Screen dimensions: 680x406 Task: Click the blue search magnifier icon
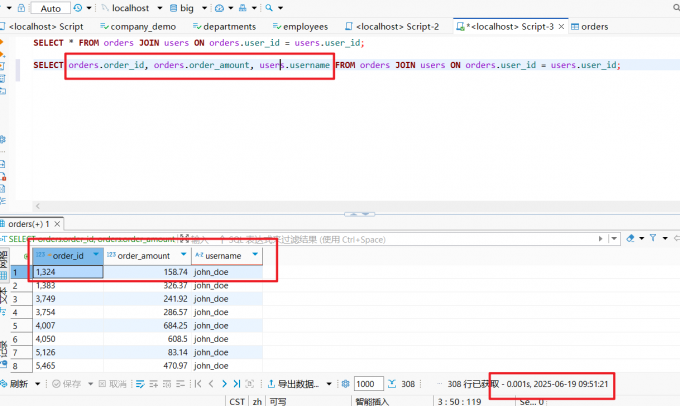tap(269, 8)
